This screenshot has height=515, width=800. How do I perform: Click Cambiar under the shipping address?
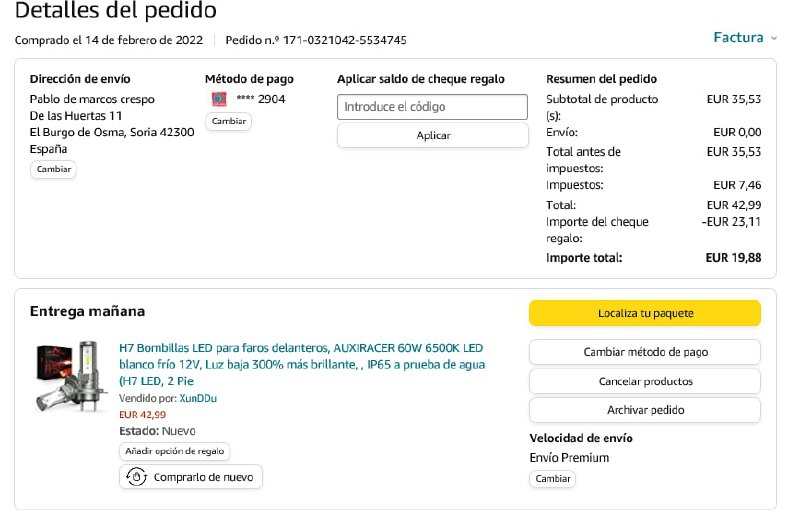[x=53, y=169]
